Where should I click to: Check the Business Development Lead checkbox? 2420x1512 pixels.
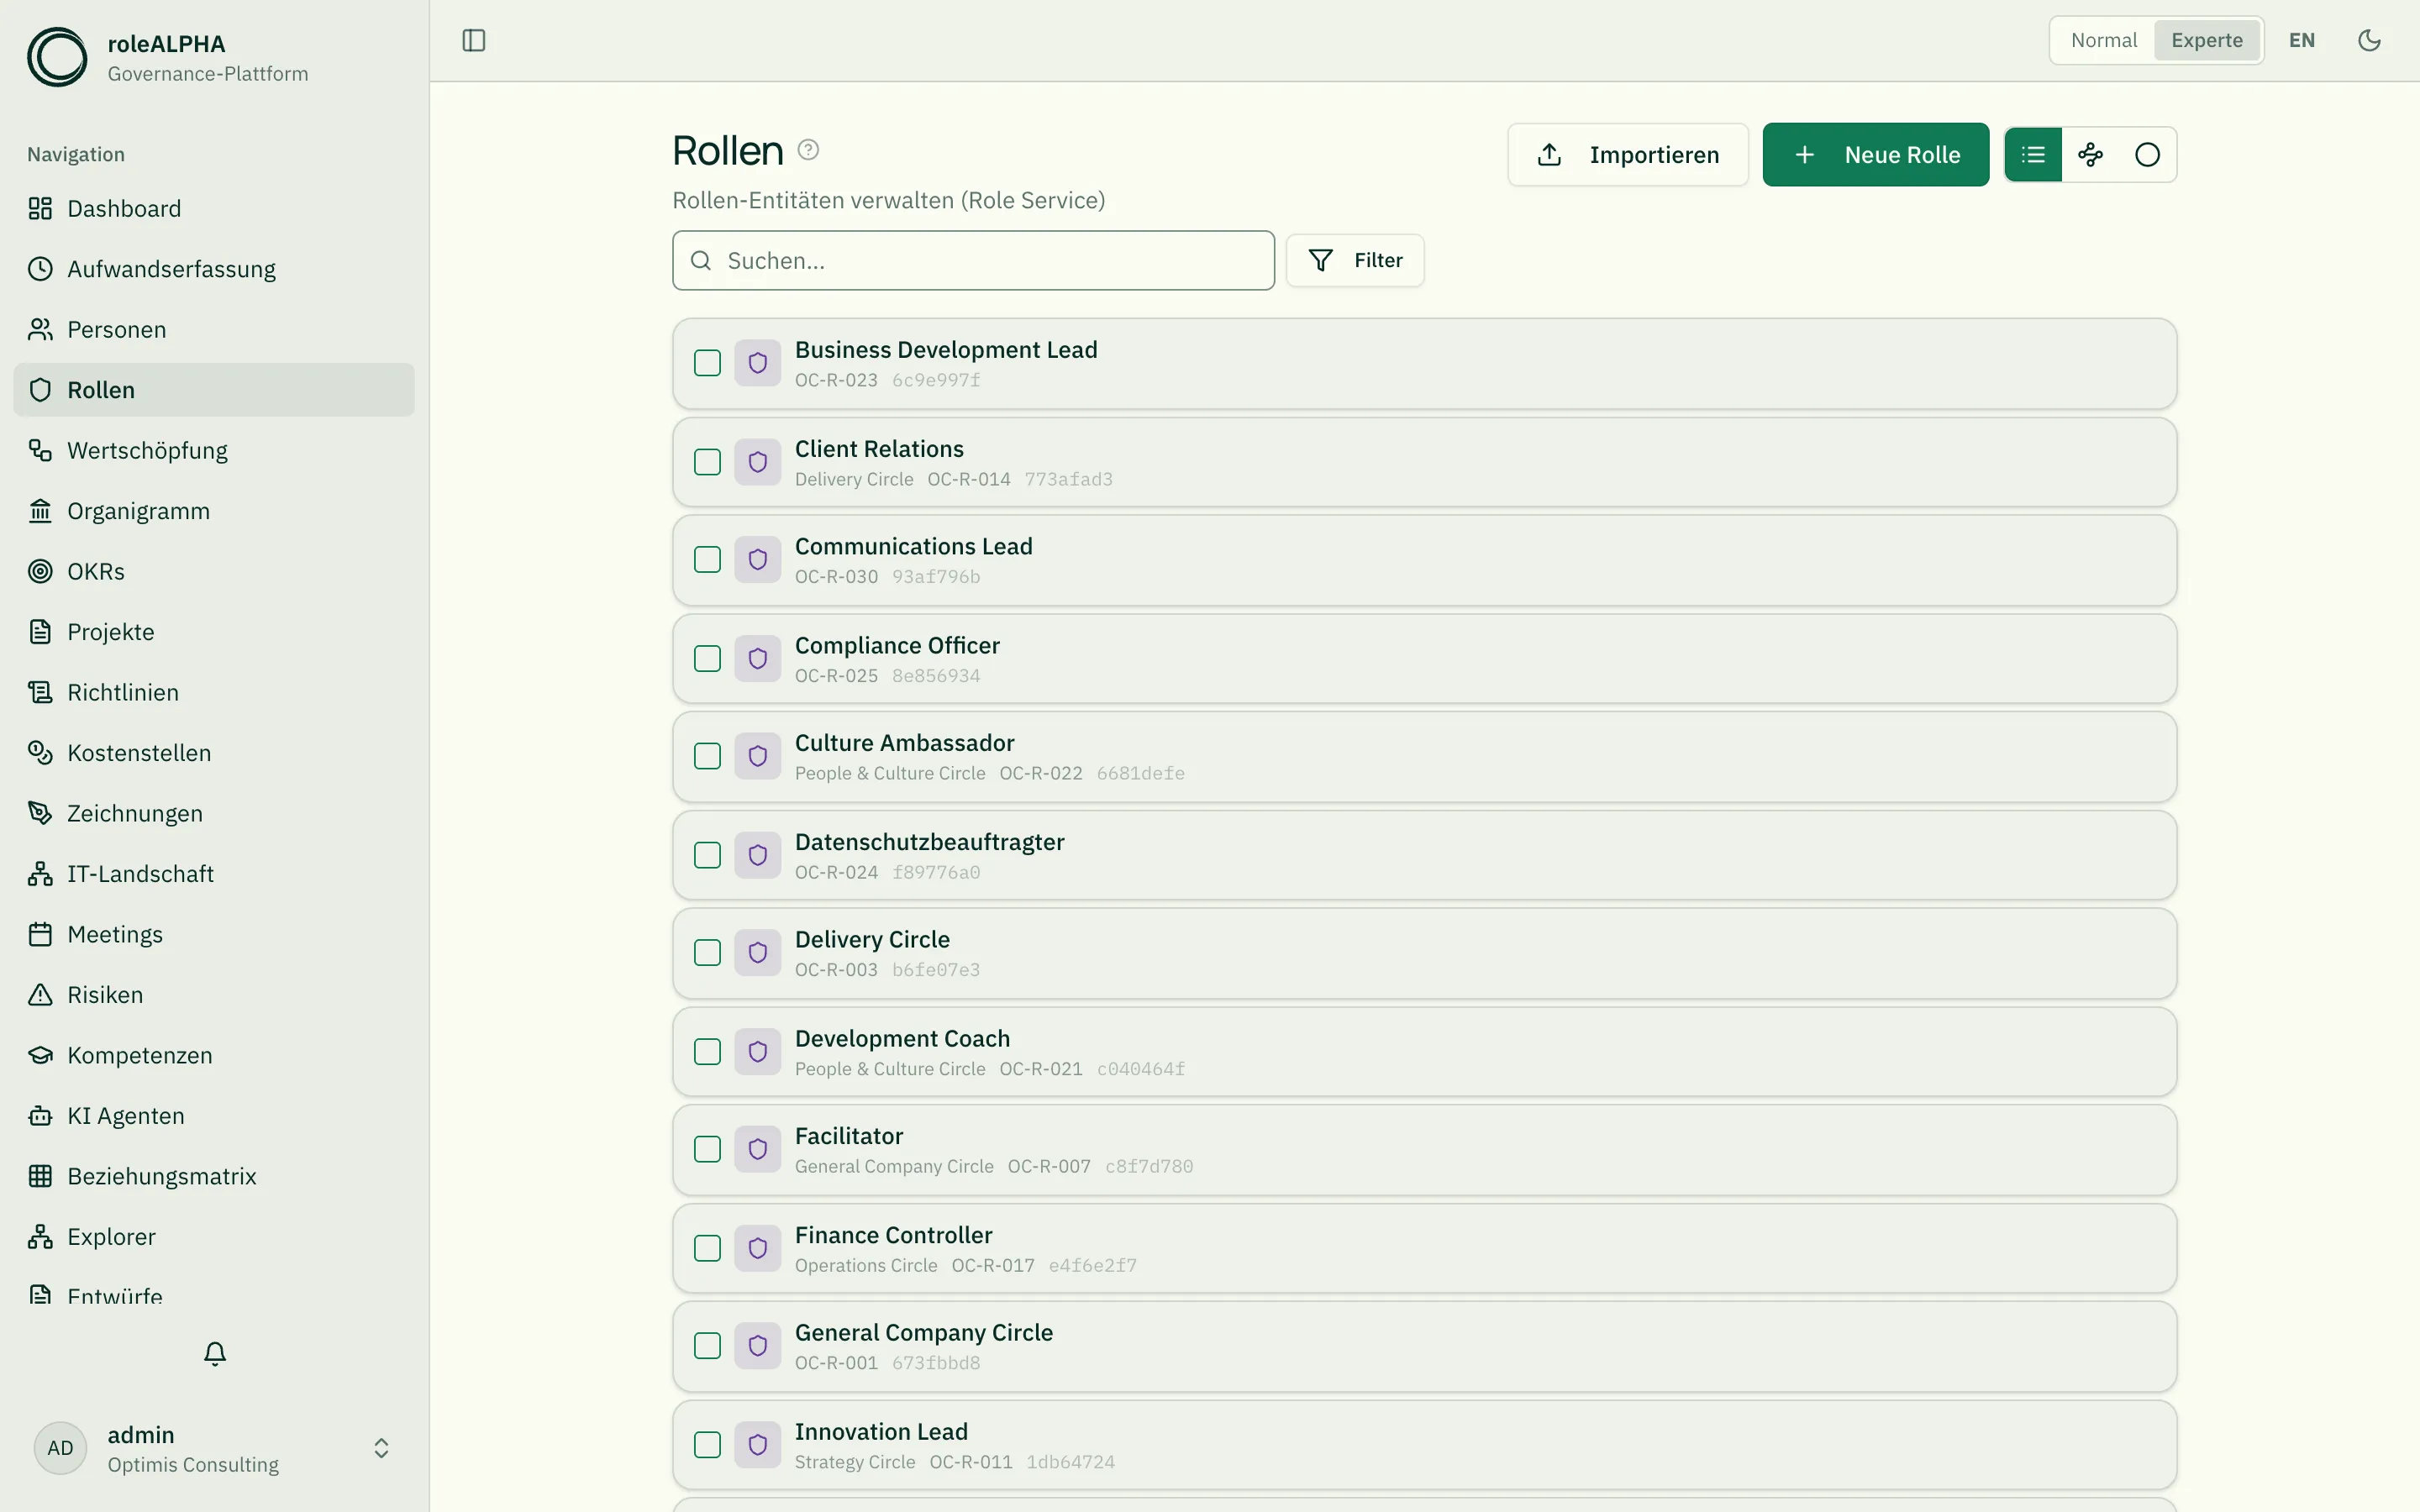(x=707, y=363)
